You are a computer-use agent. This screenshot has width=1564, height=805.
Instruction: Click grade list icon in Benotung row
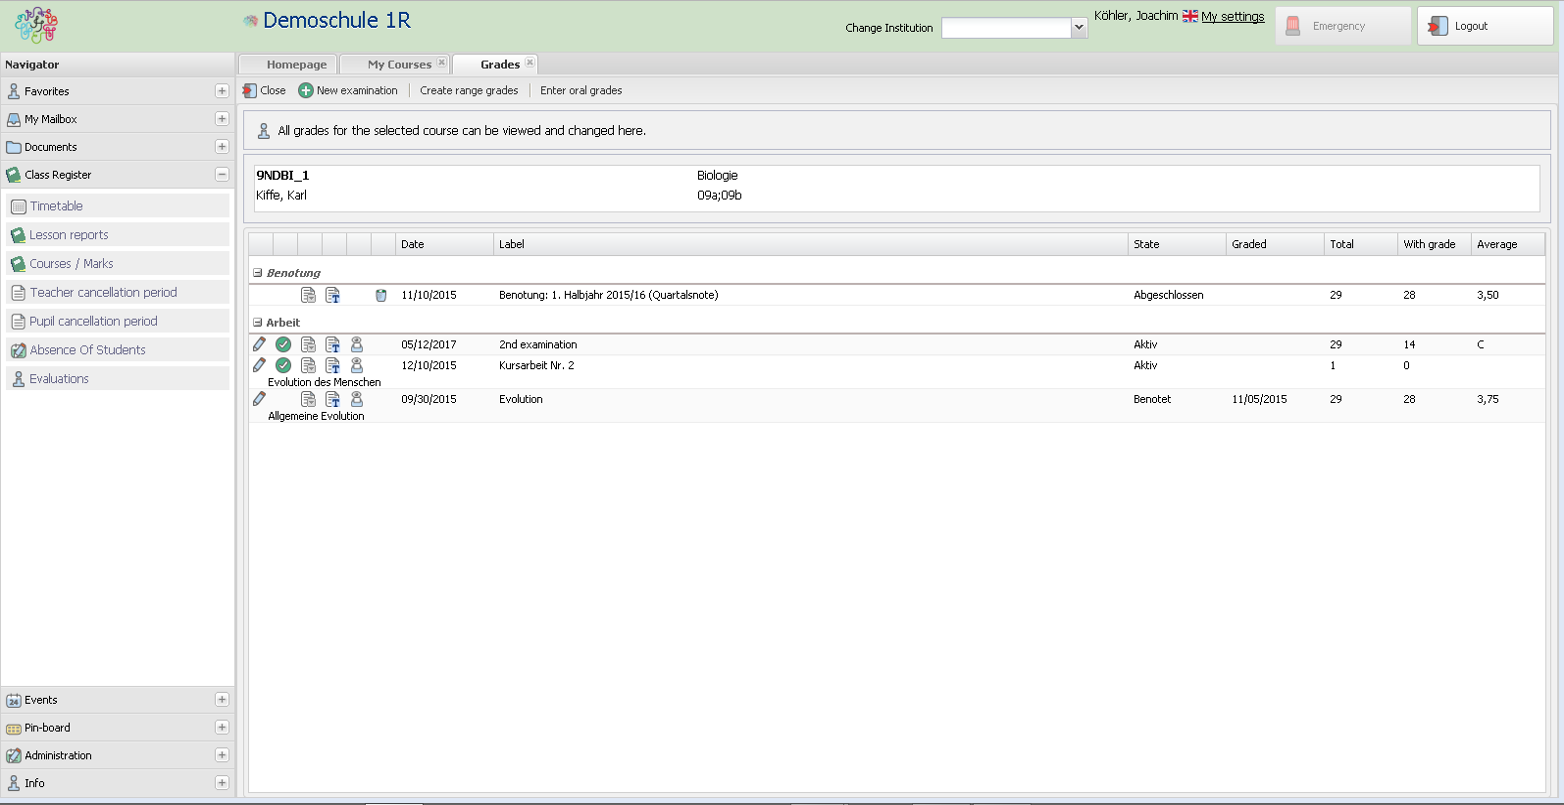tap(308, 295)
